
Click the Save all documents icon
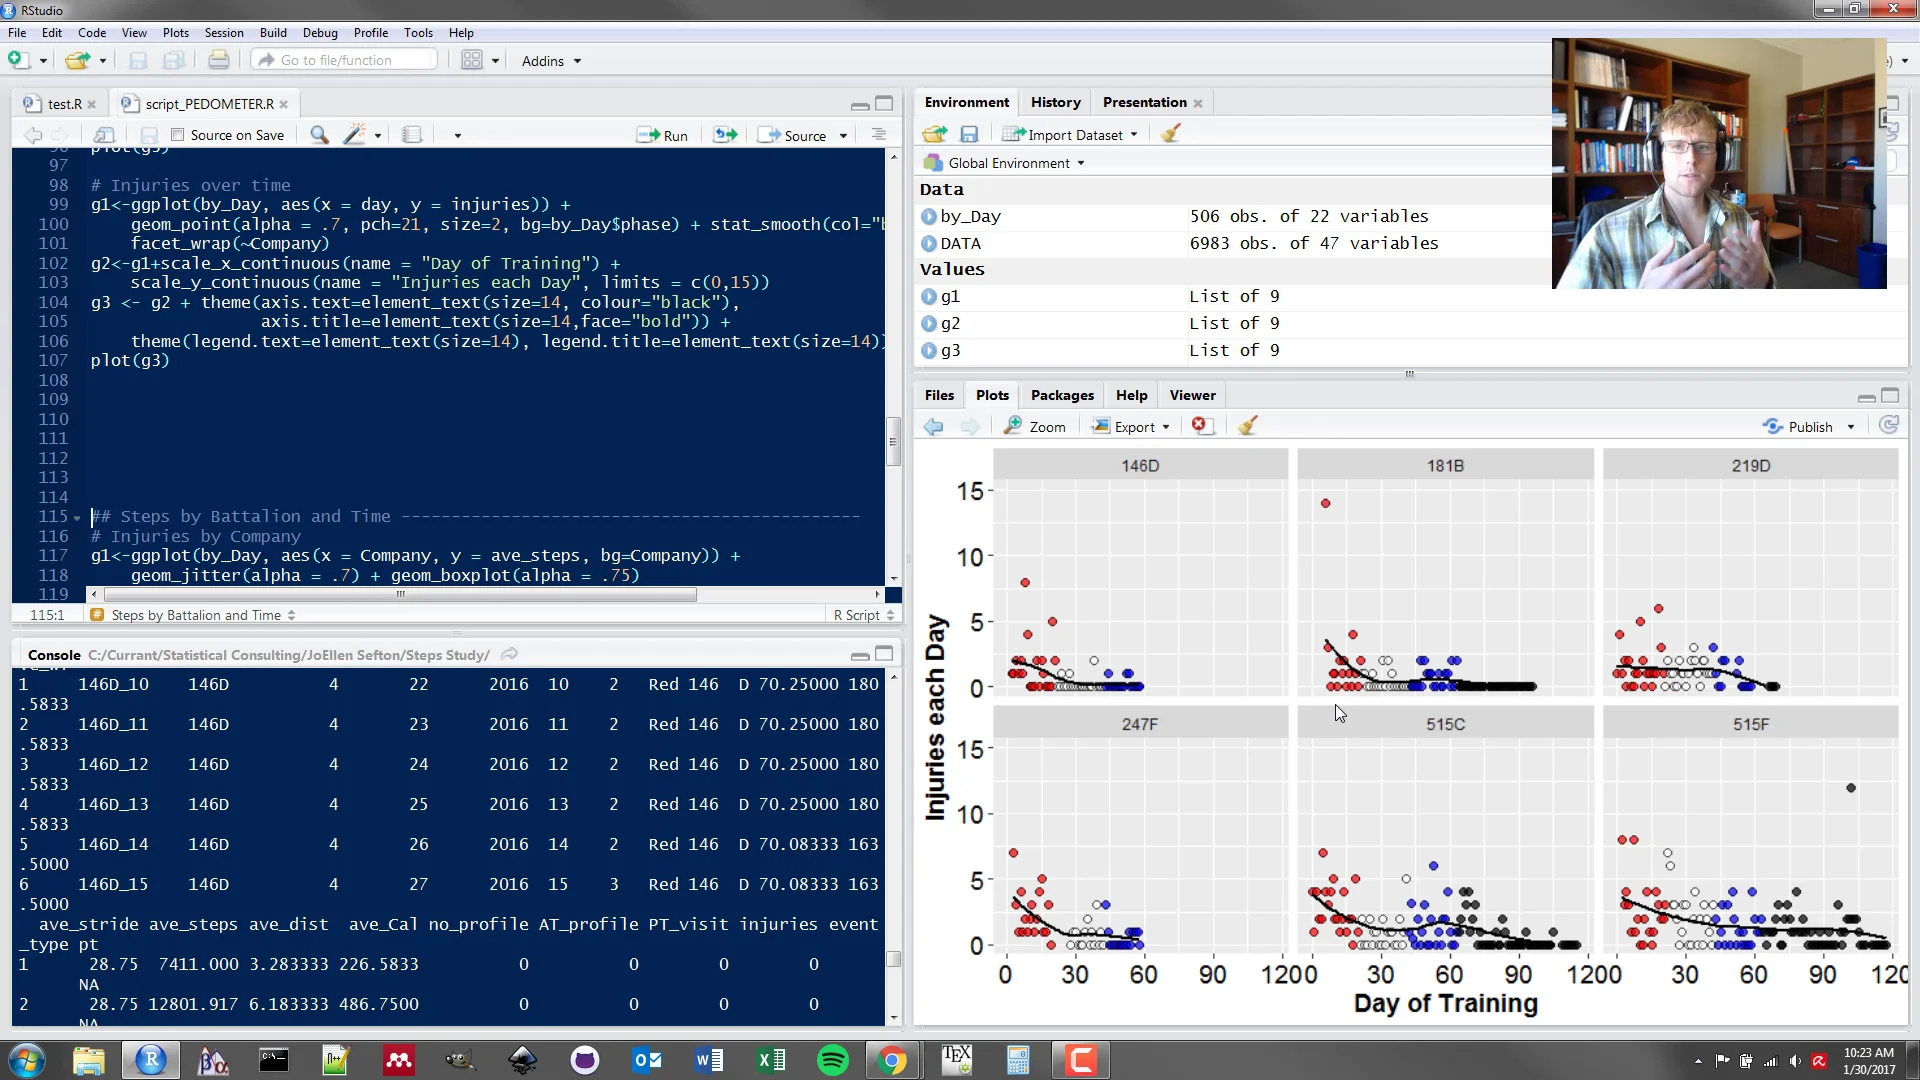tap(173, 61)
